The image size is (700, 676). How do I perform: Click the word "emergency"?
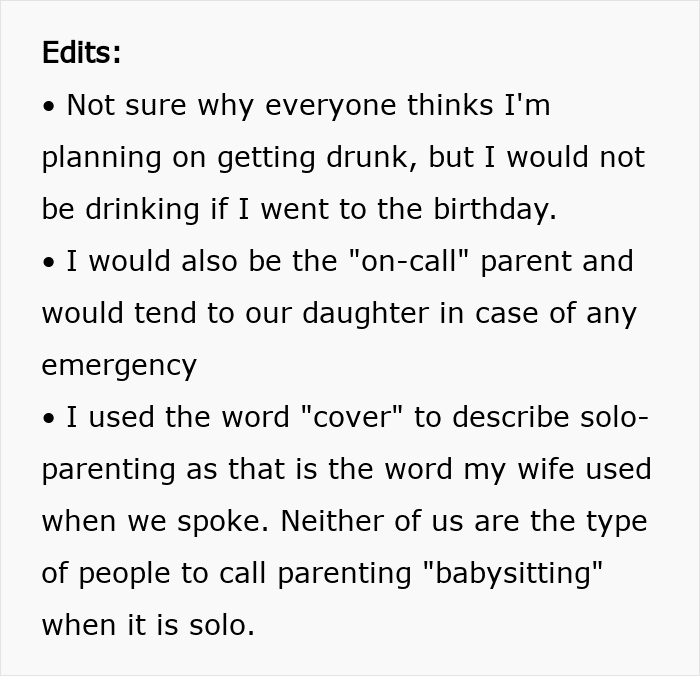pos(119,366)
